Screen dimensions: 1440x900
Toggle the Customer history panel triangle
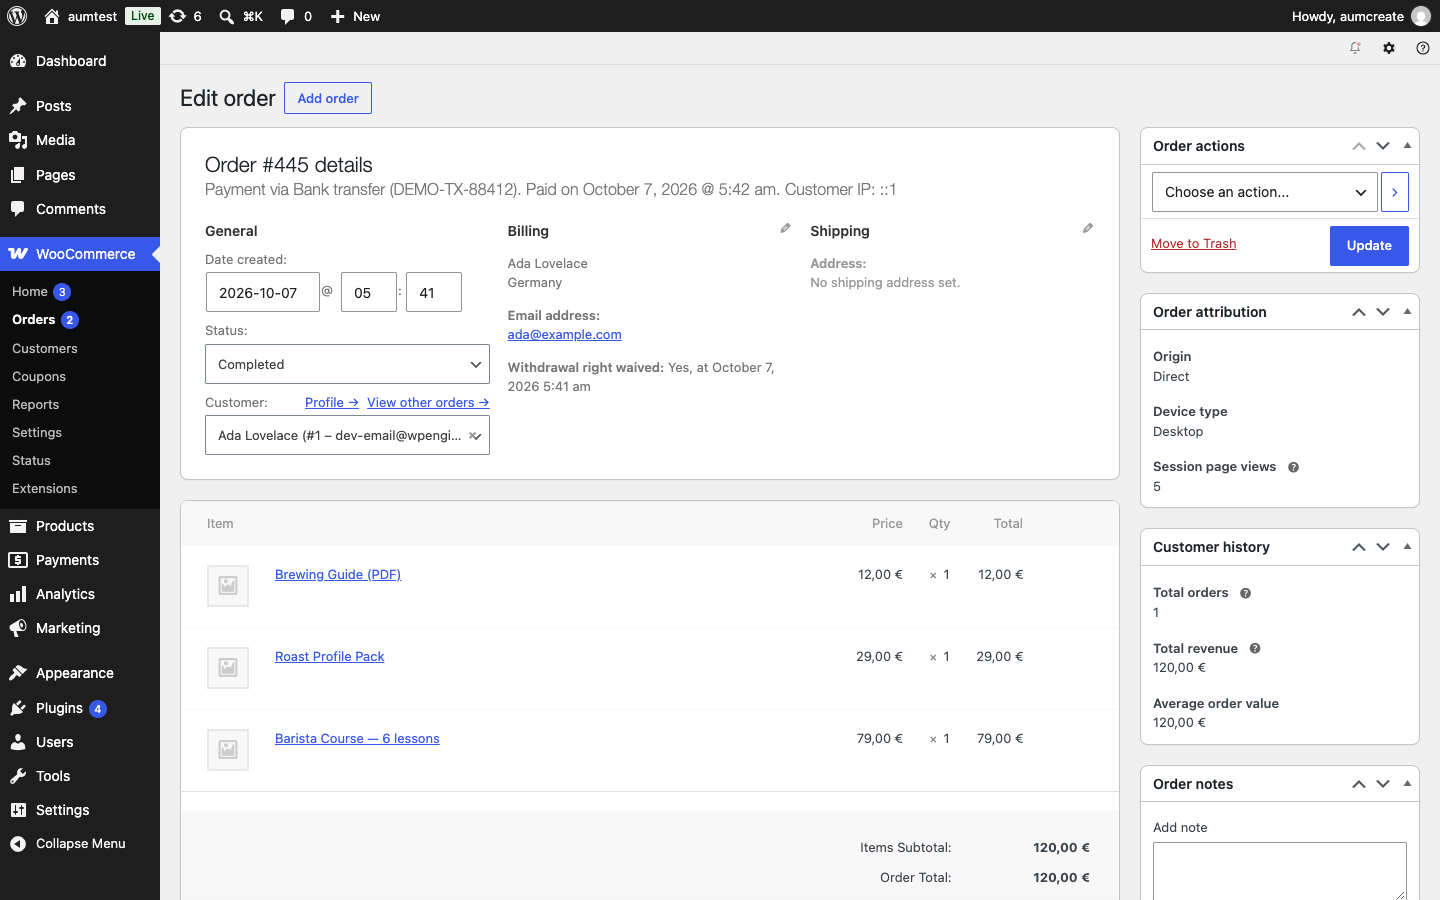pos(1407,547)
